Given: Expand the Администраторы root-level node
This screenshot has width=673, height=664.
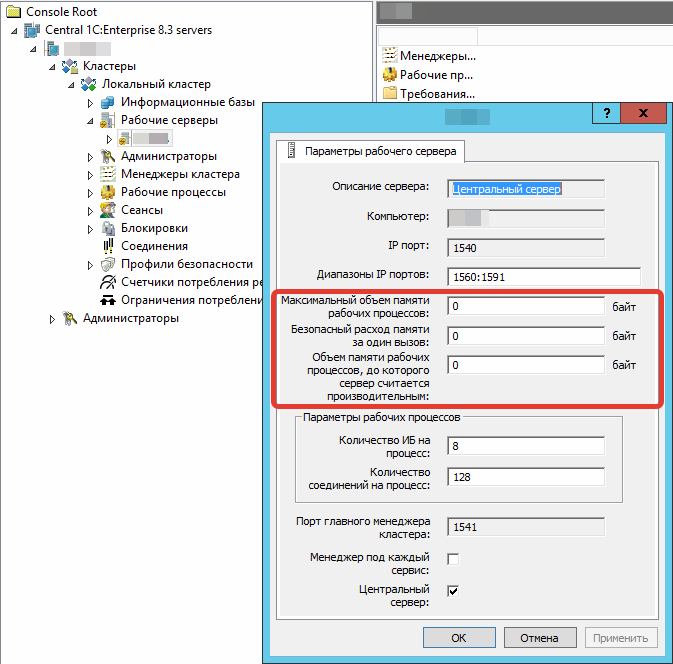Looking at the screenshot, I should click(53, 319).
